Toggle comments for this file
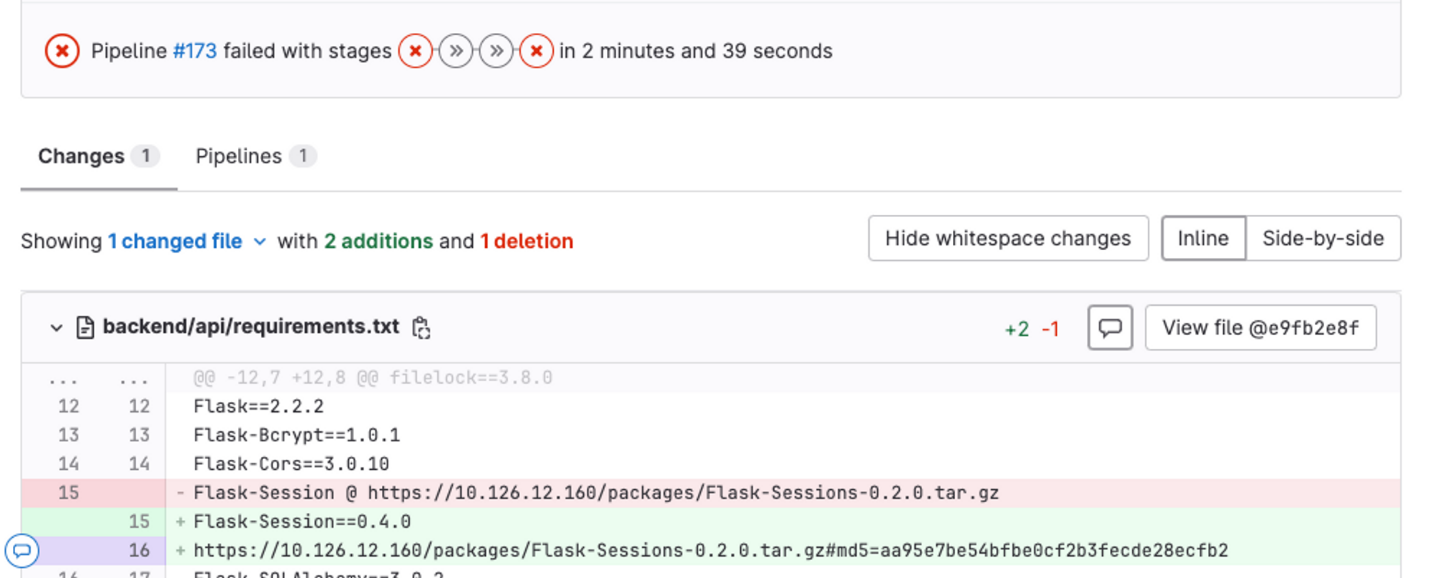Screen dimensions: 1433x578 click(x=1109, y=328)
